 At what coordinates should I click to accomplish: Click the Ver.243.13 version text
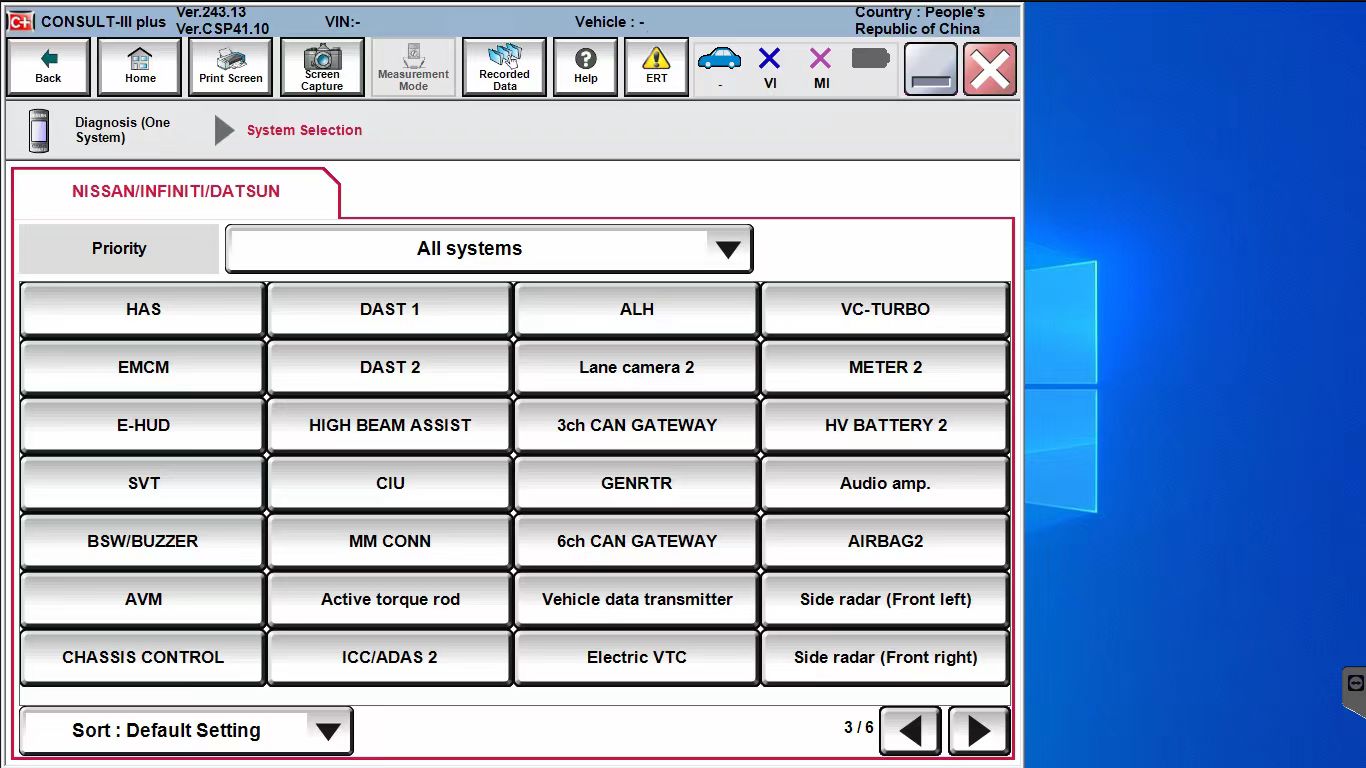211,12
